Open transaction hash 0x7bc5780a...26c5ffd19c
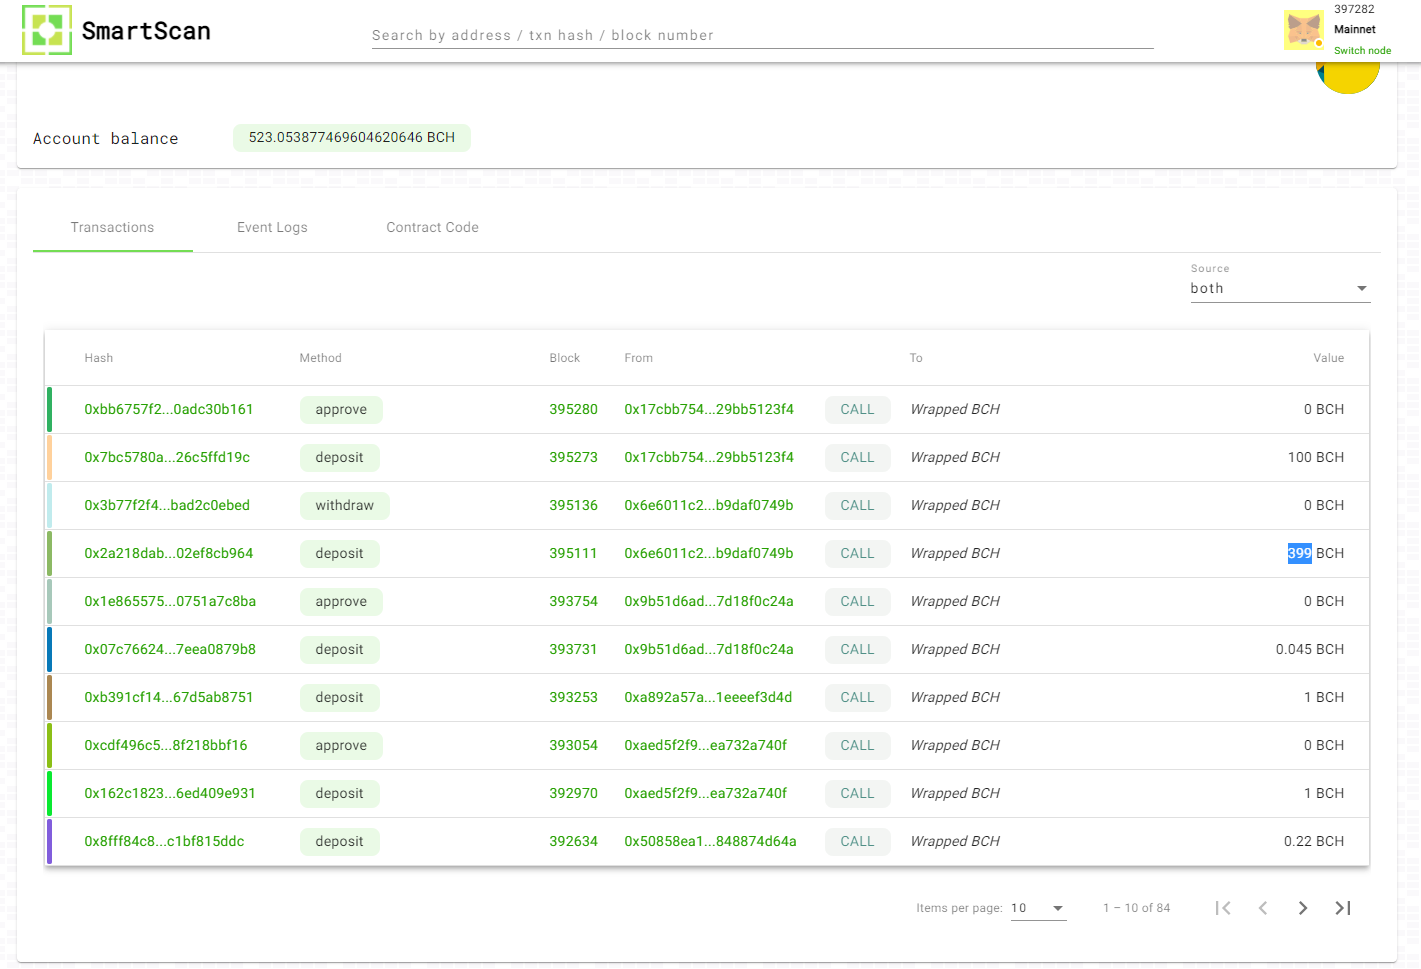Image resolution: width=1421 pixels, height=969 pixels. tap(167, 458)
